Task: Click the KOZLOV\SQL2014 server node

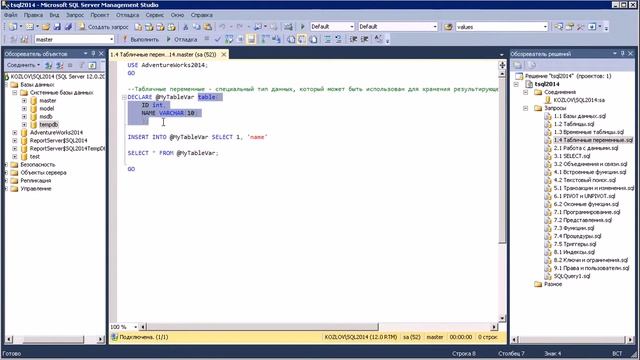Action: pos(57,77)
